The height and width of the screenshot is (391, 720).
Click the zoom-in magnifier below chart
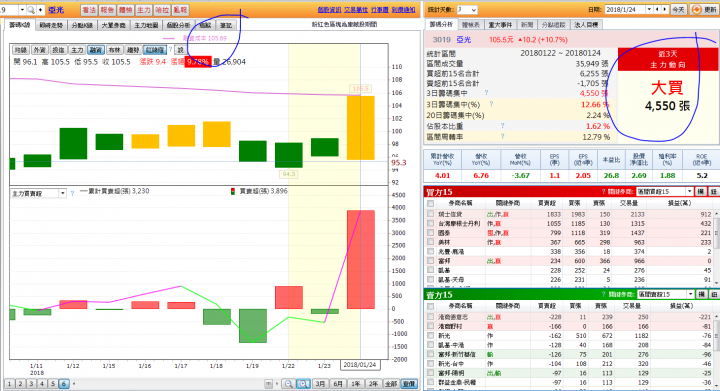pos(303,384)
